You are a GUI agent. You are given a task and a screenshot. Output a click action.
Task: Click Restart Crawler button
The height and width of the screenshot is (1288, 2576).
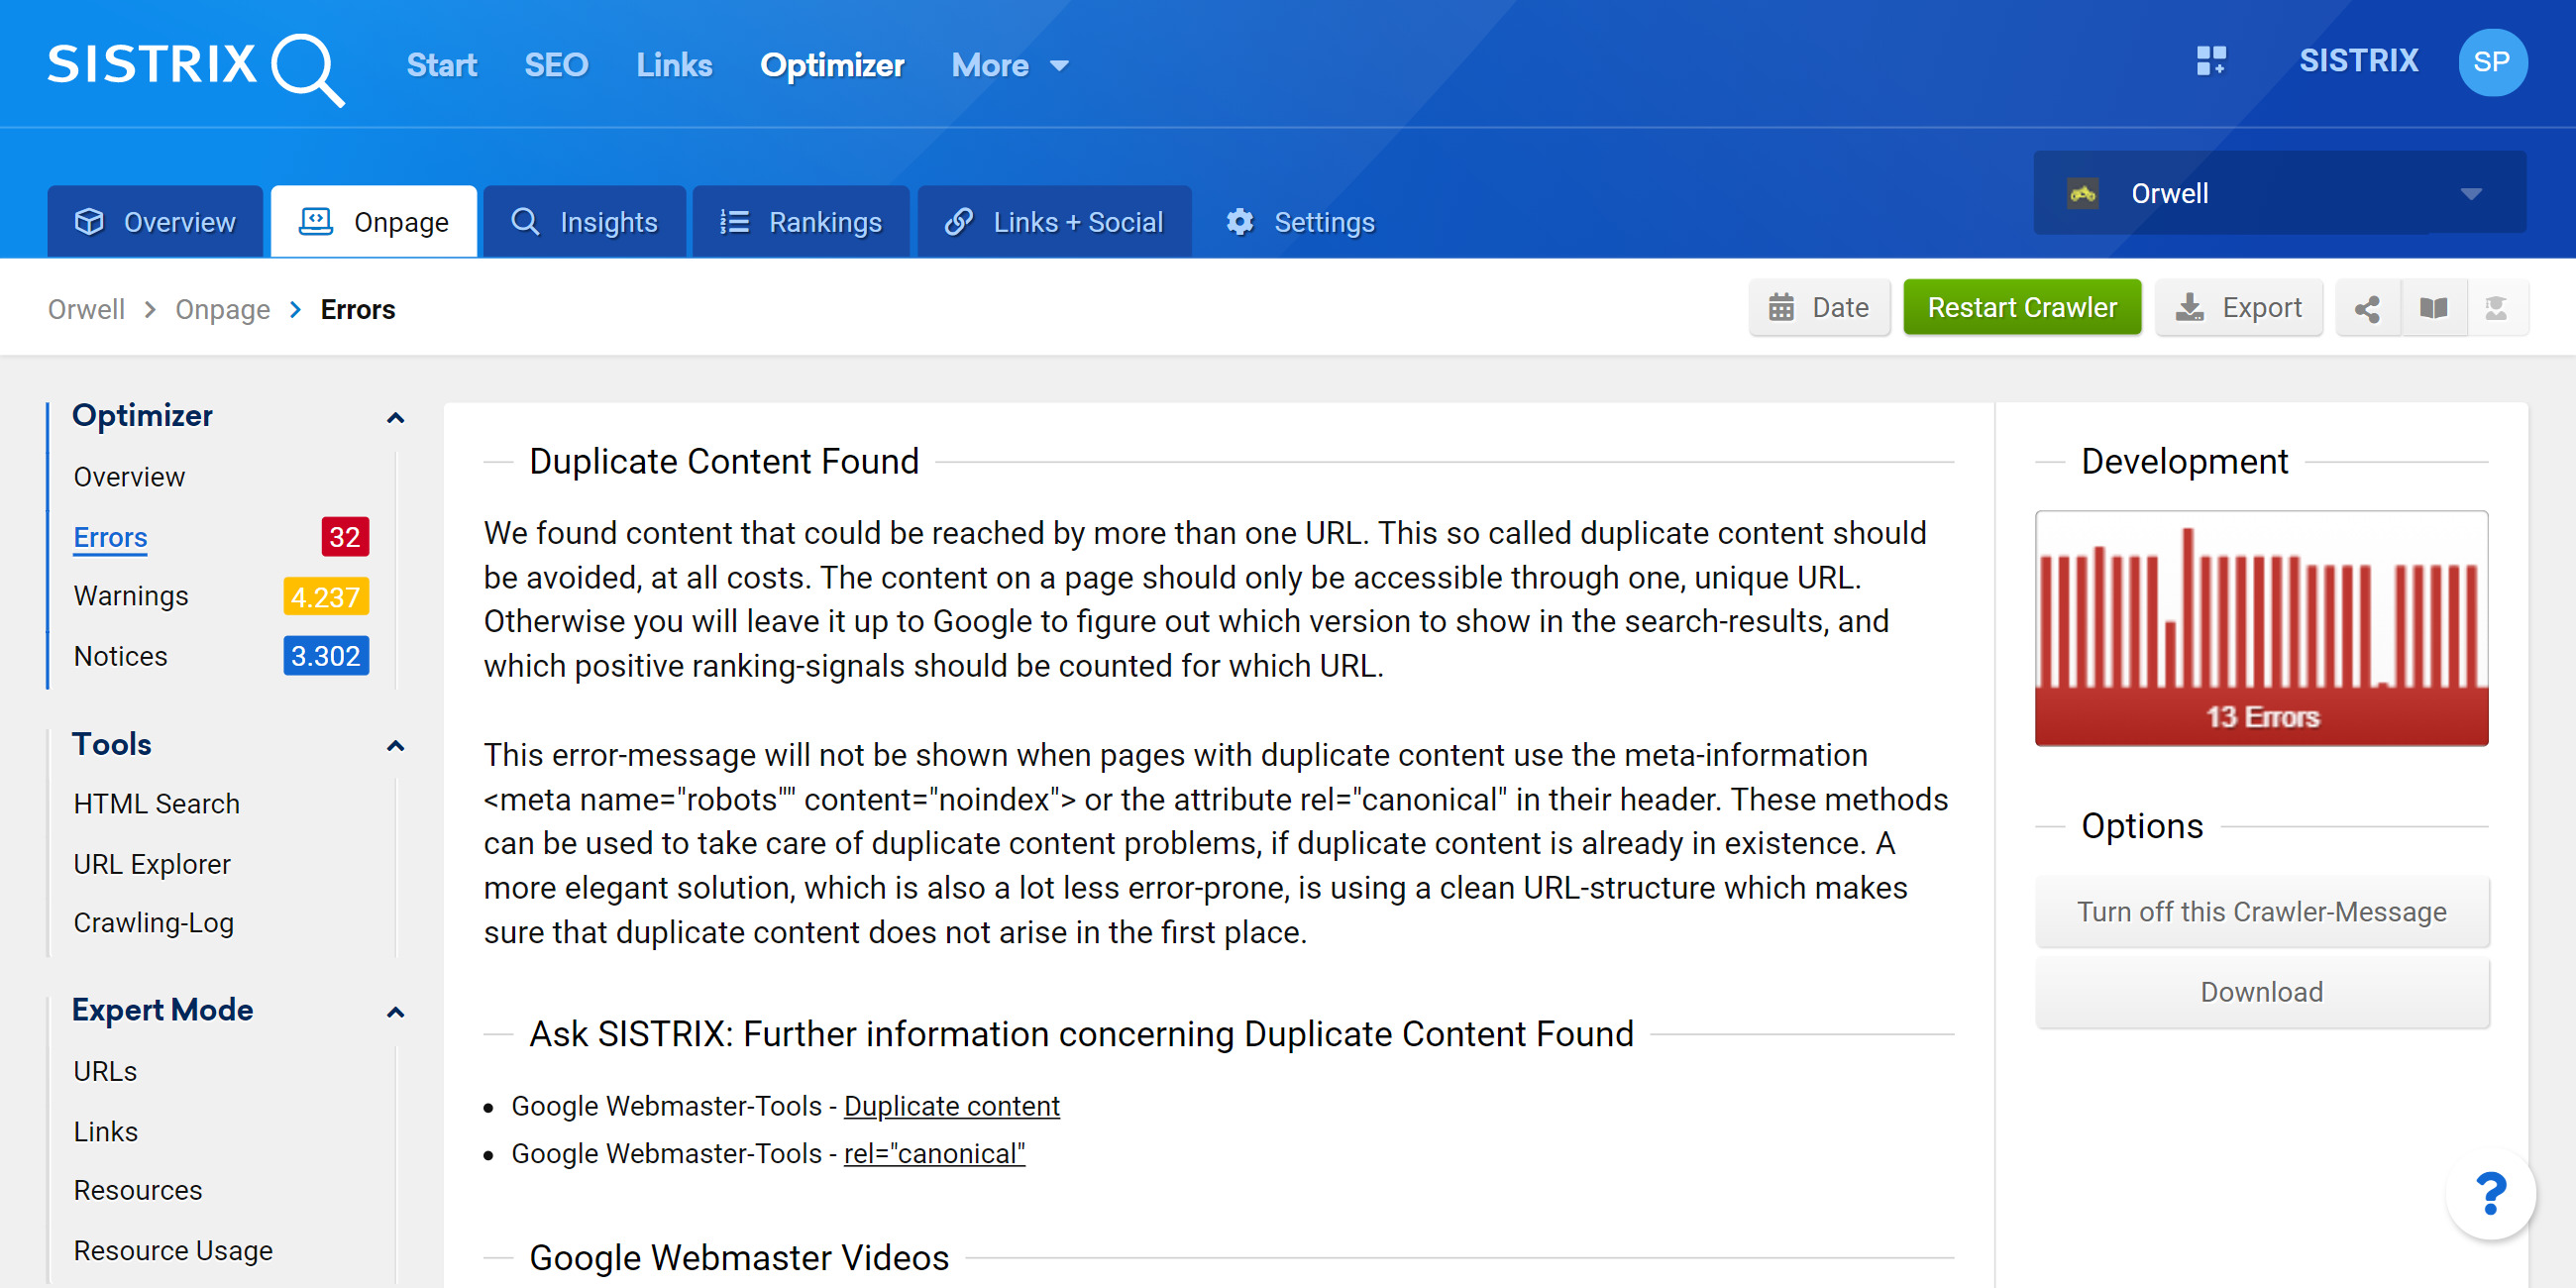point(2021,308)
